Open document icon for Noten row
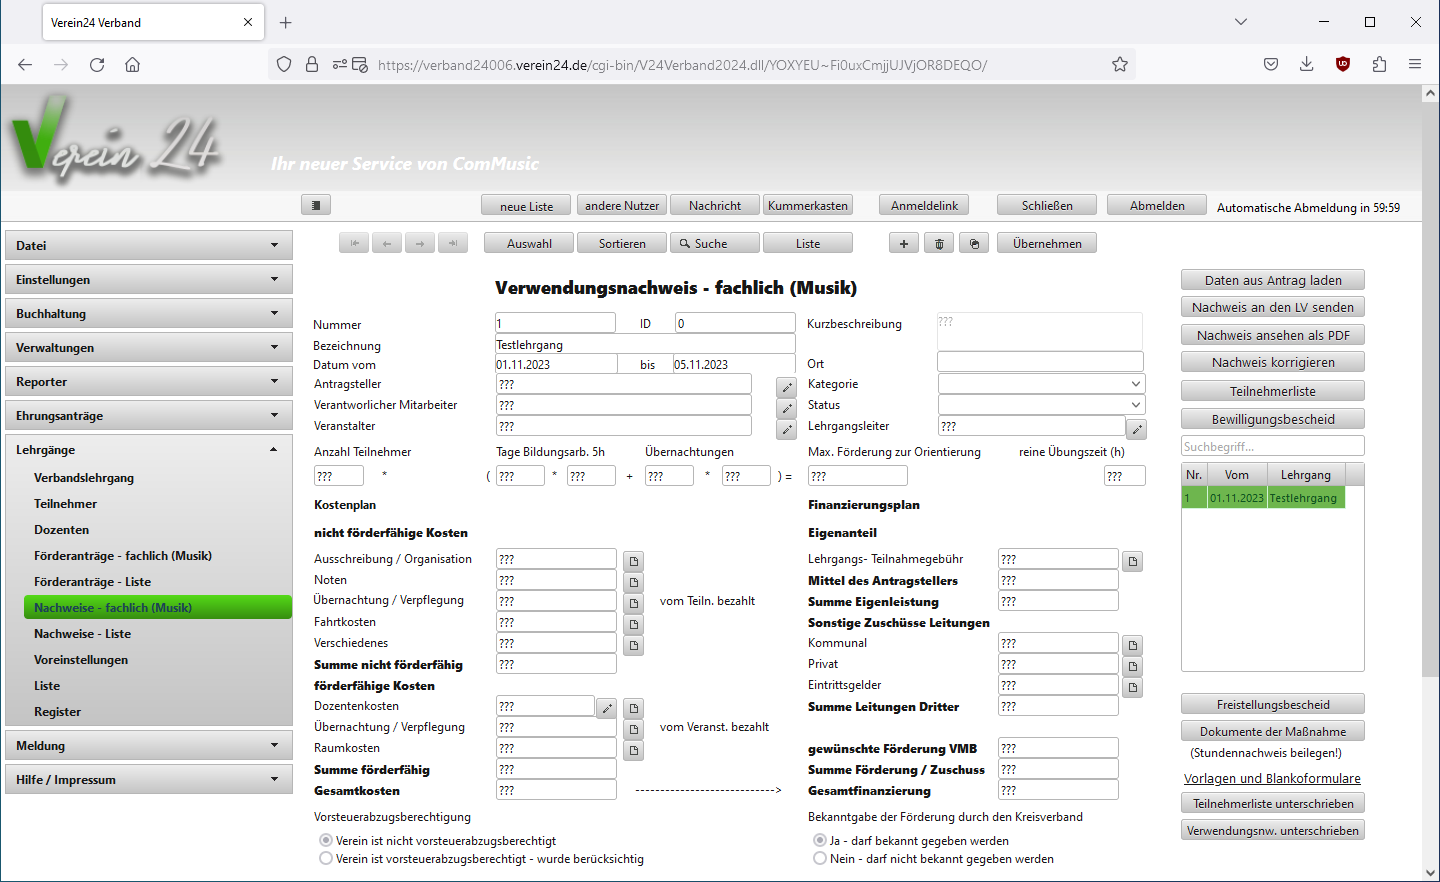1440x882 pixels. pos(633,582)
